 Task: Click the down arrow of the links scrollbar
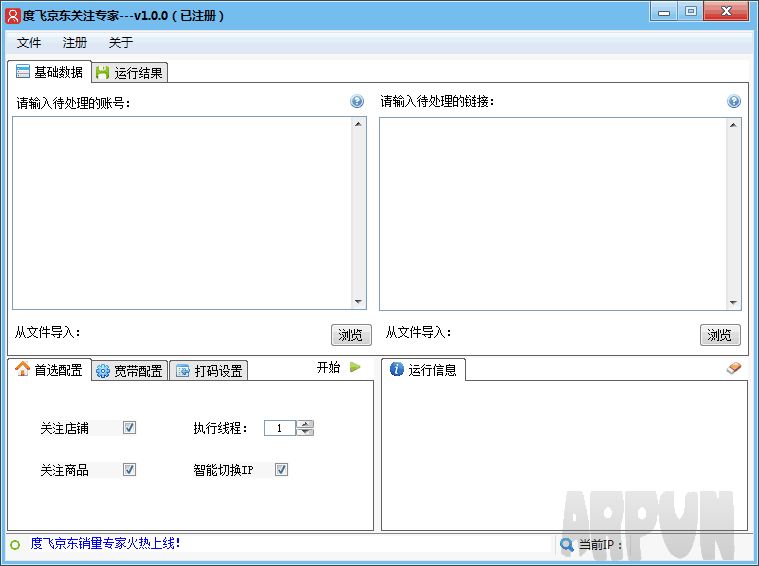tap(733, 303)
